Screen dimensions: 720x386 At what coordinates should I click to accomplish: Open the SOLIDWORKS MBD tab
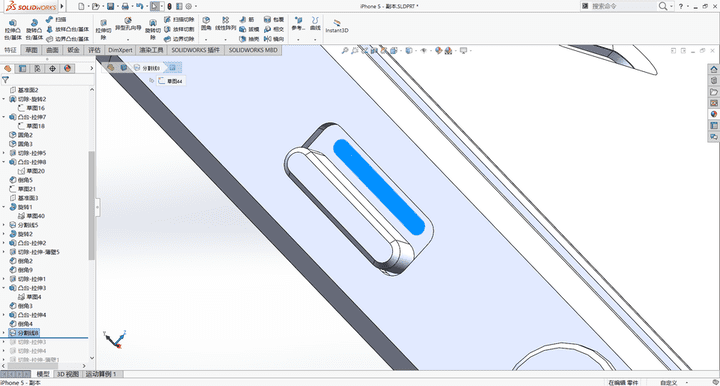[253, 50]
